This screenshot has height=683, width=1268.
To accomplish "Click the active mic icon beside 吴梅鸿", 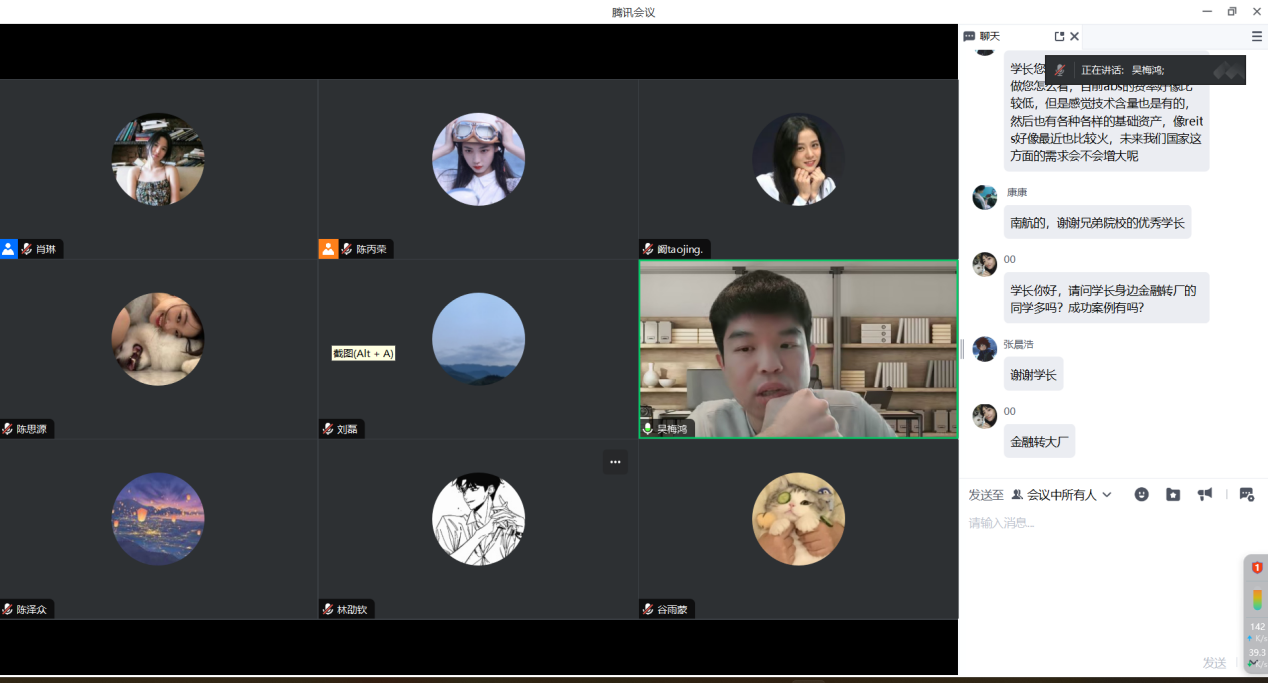I will click(x=648, y=429).
